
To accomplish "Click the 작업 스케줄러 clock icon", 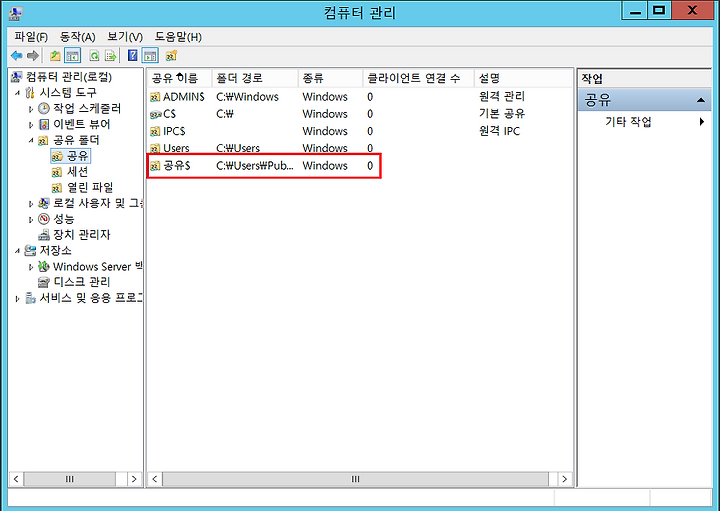I will [44, 109].
